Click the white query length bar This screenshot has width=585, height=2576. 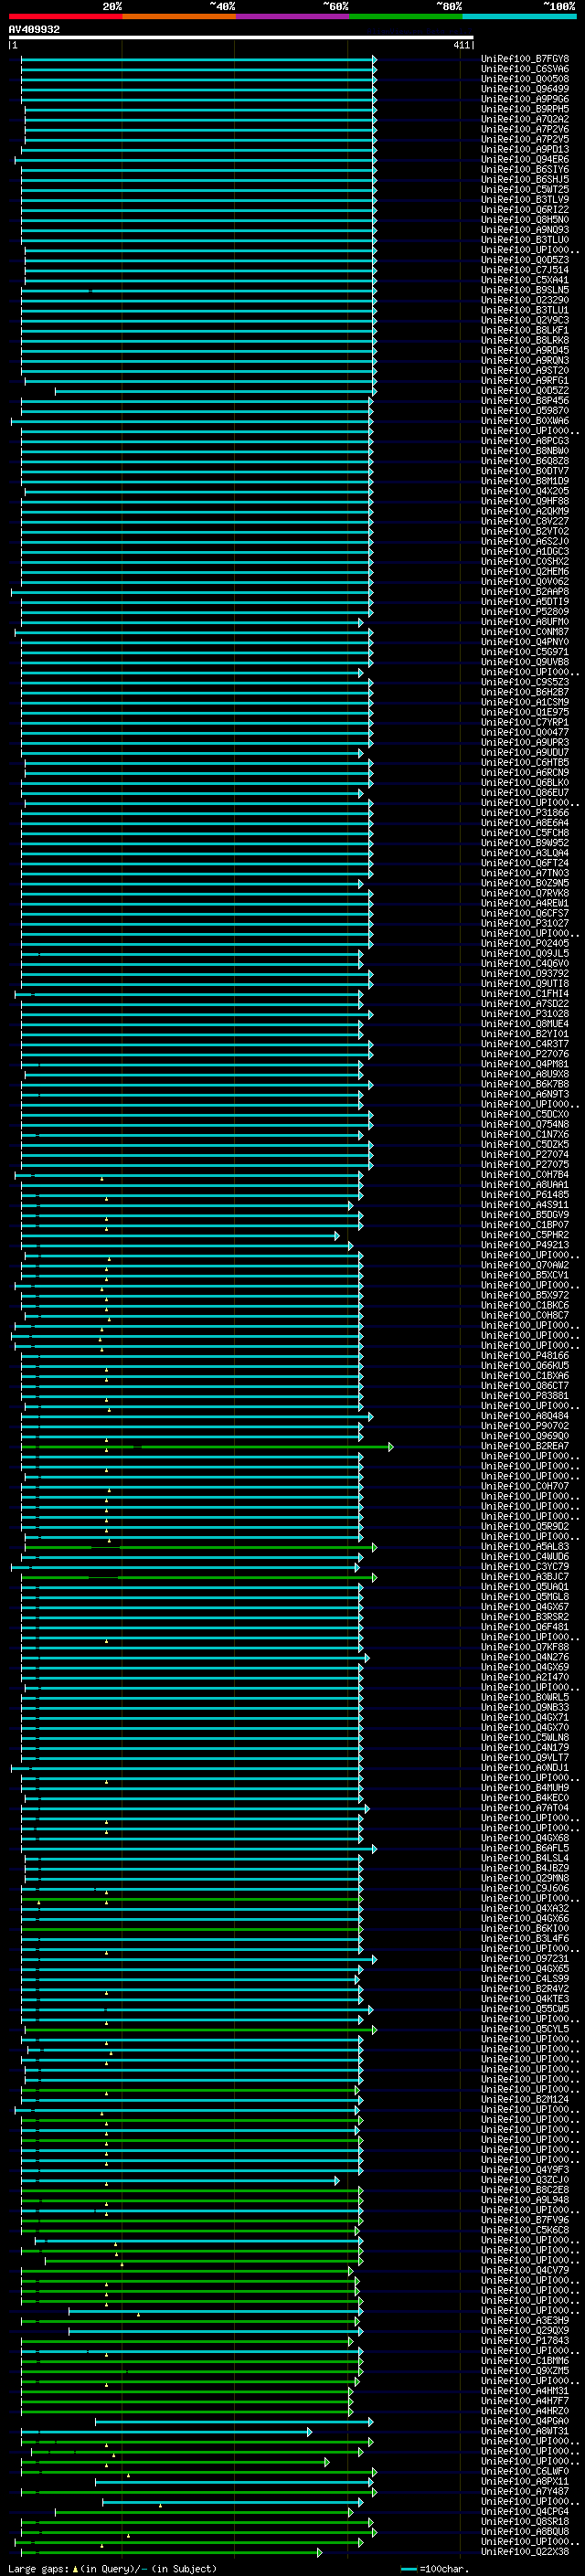[241, 38]
